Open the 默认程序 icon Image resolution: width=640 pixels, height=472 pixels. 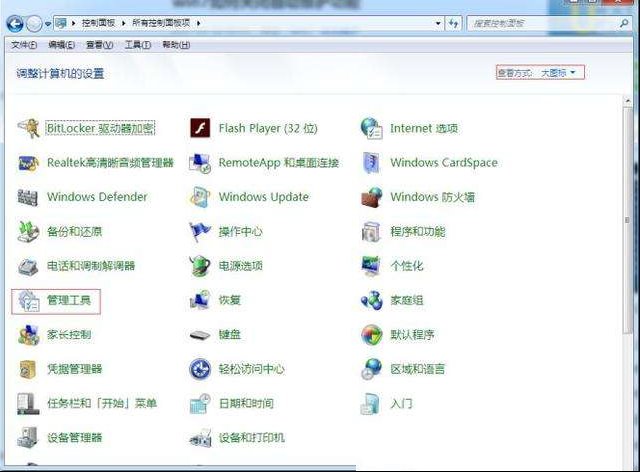point(371,335)
